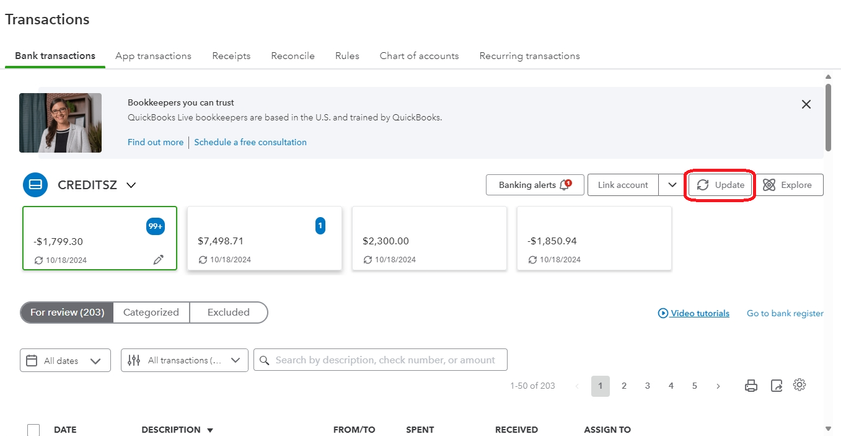841x436 pixels.
Task: Switch to Excluded transactions view
Action: click(x=228, y=312)
